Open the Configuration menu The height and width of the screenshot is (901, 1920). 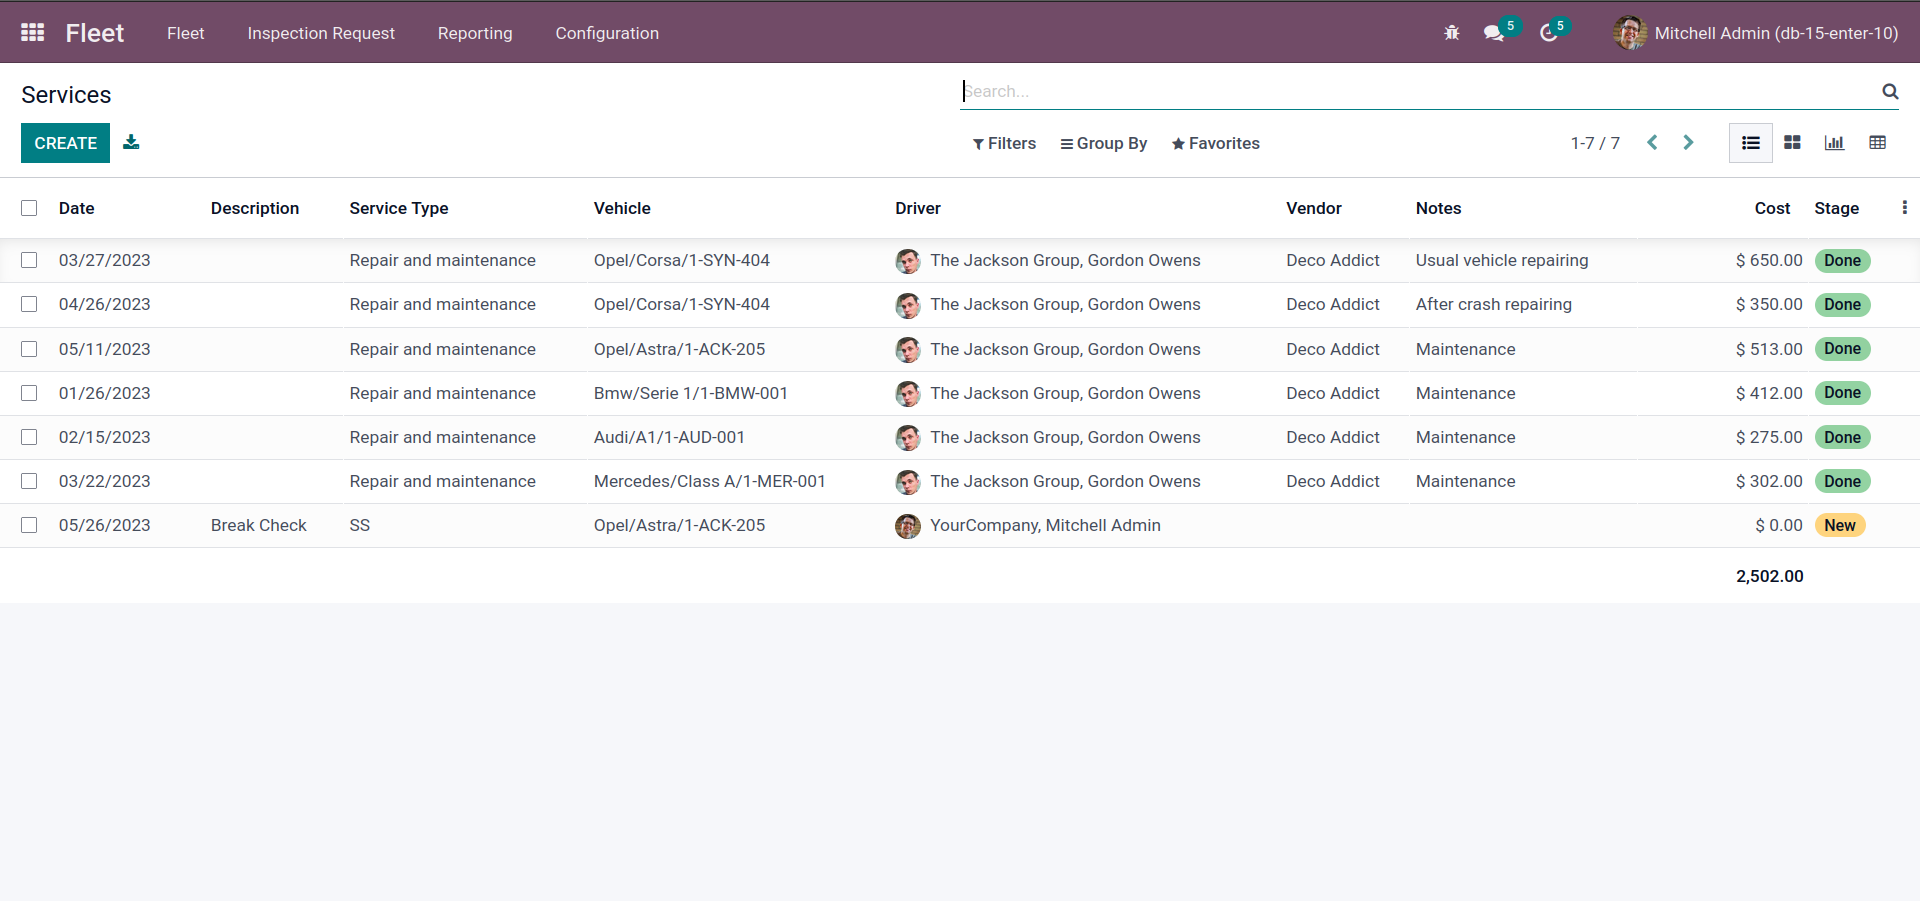coord(607,33)
